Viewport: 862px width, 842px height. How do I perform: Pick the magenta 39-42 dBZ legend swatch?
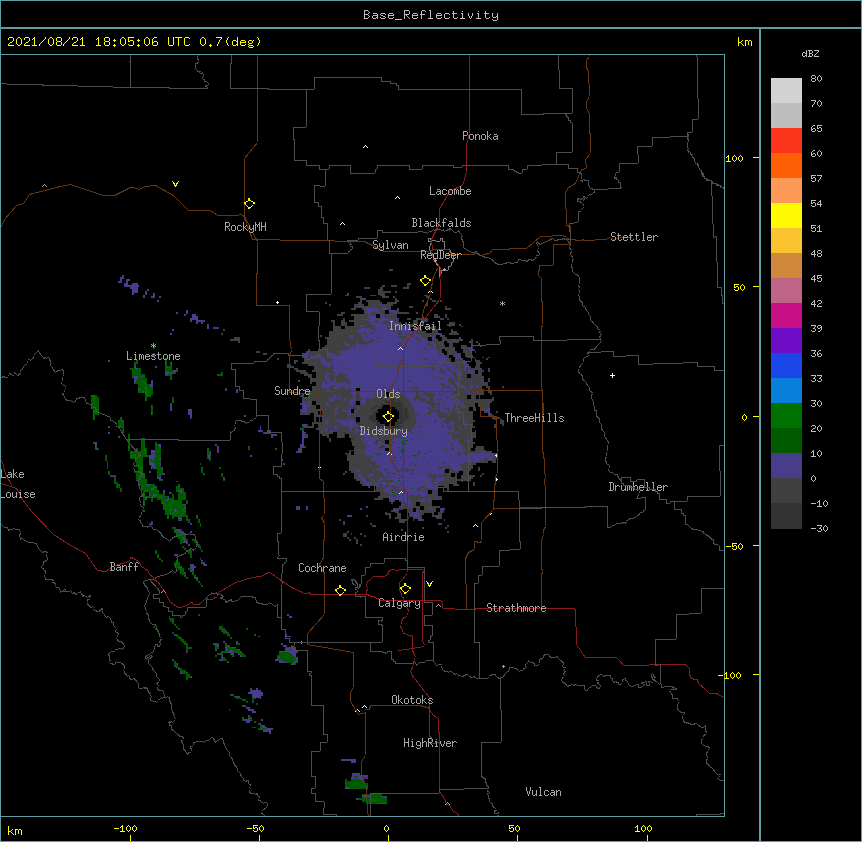tap(786, 315)
